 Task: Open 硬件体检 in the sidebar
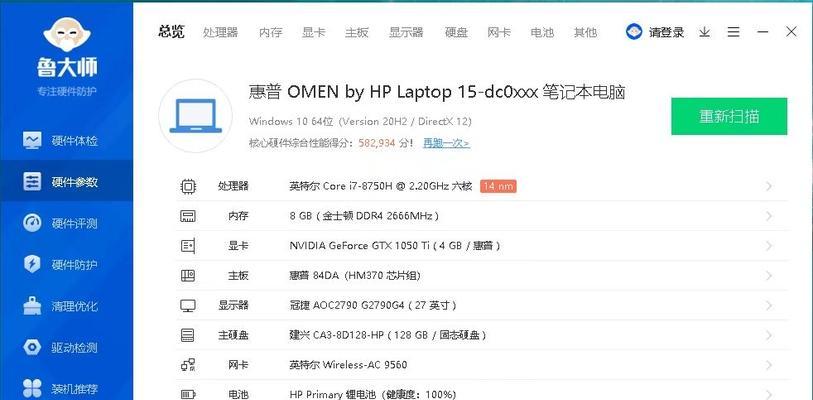click(x=66, y=141)
